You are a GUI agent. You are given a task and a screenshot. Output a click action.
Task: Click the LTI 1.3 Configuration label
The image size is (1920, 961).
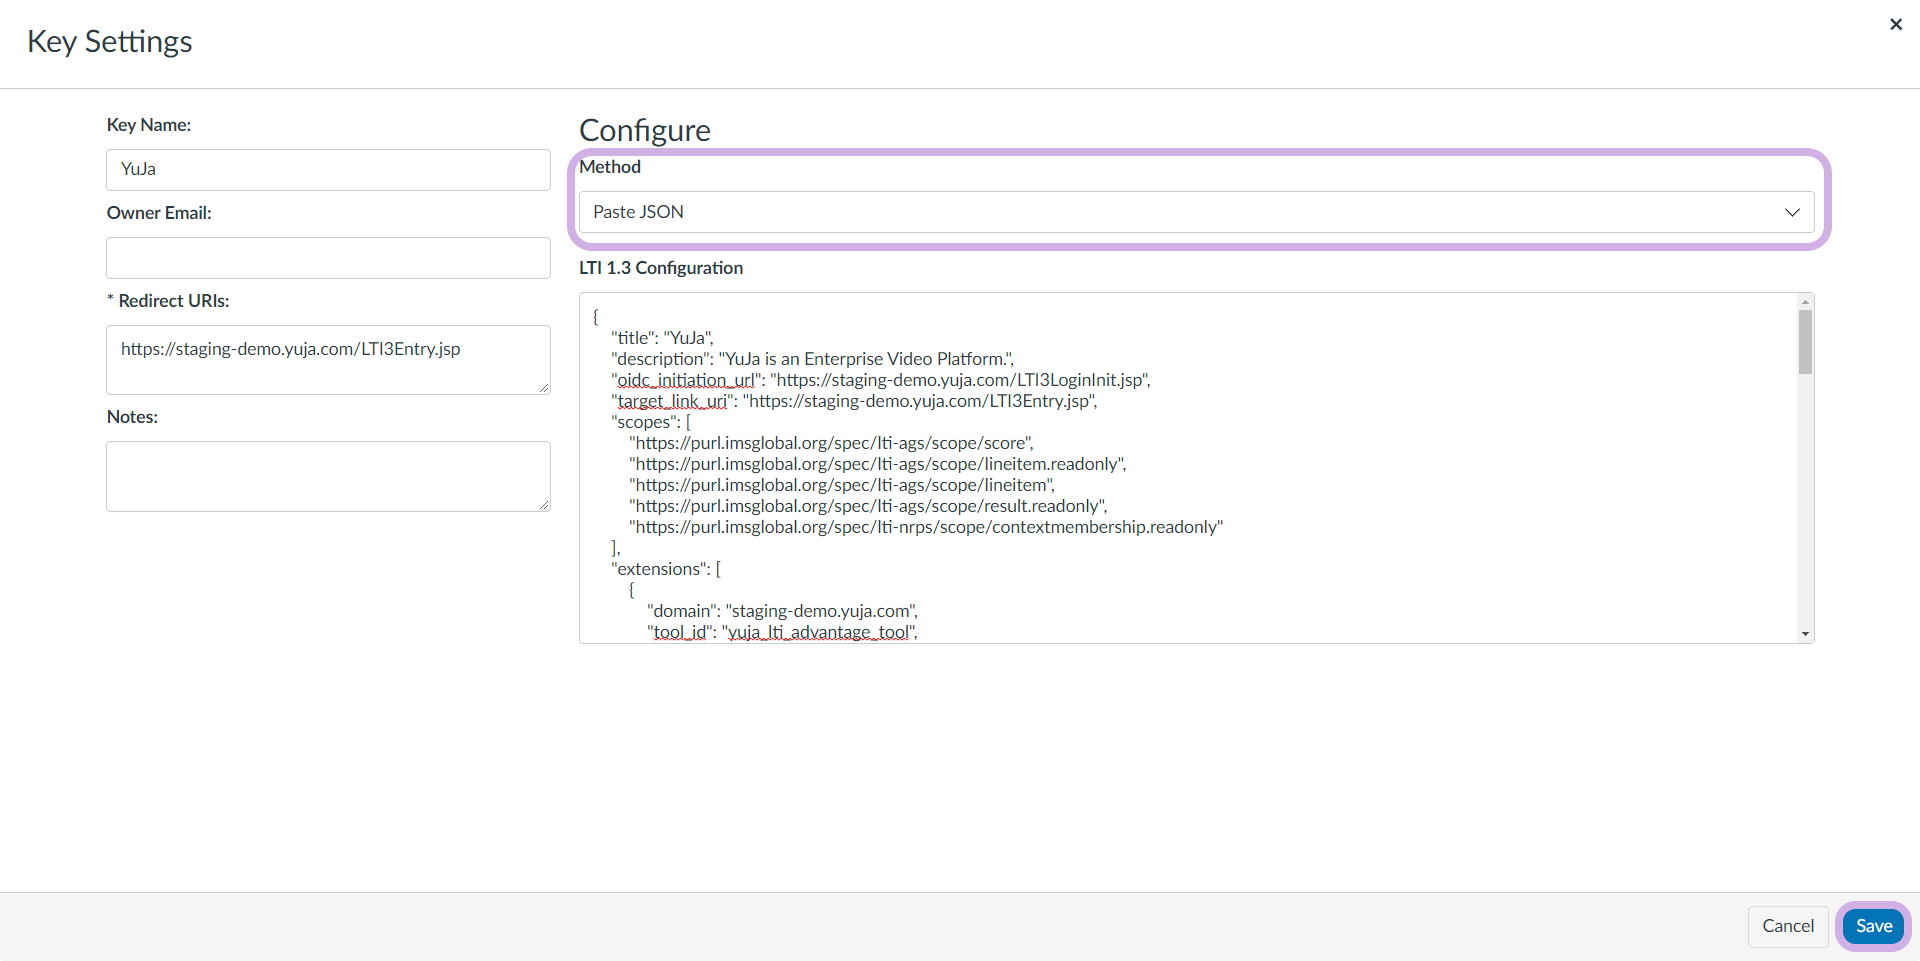click(661, 268)
